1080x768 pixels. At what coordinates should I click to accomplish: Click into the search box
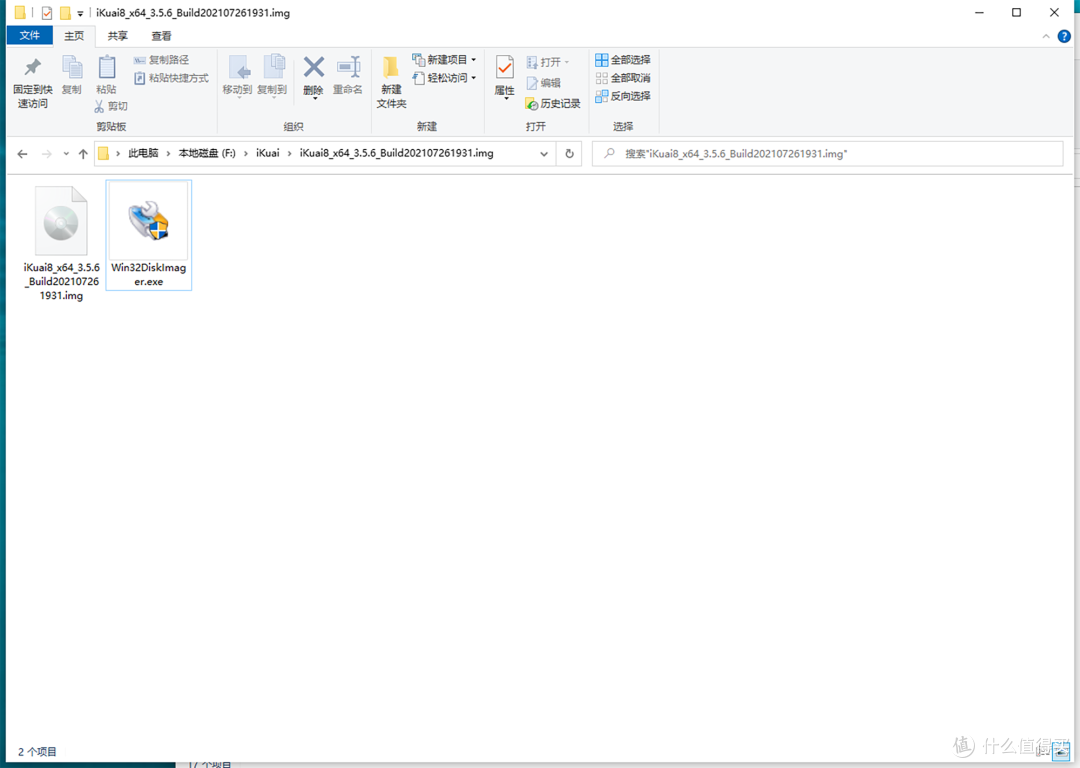tap(827, 154)
